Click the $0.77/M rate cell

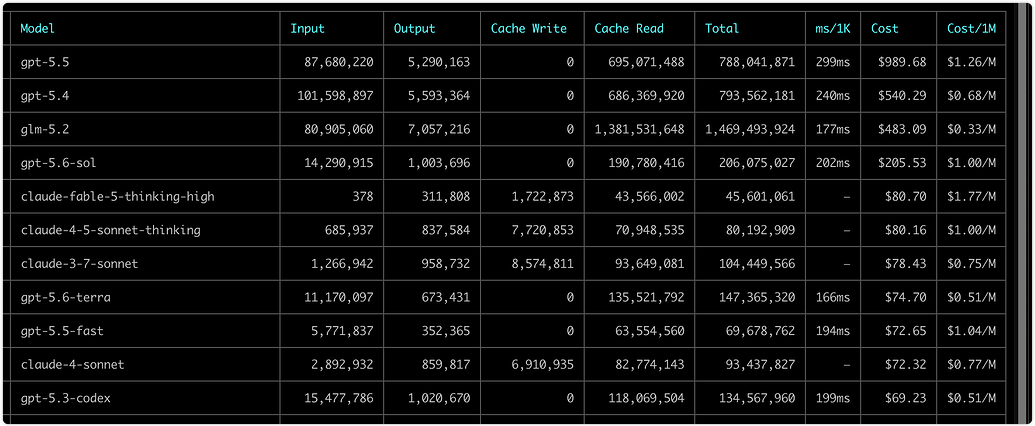coord(972,365)
